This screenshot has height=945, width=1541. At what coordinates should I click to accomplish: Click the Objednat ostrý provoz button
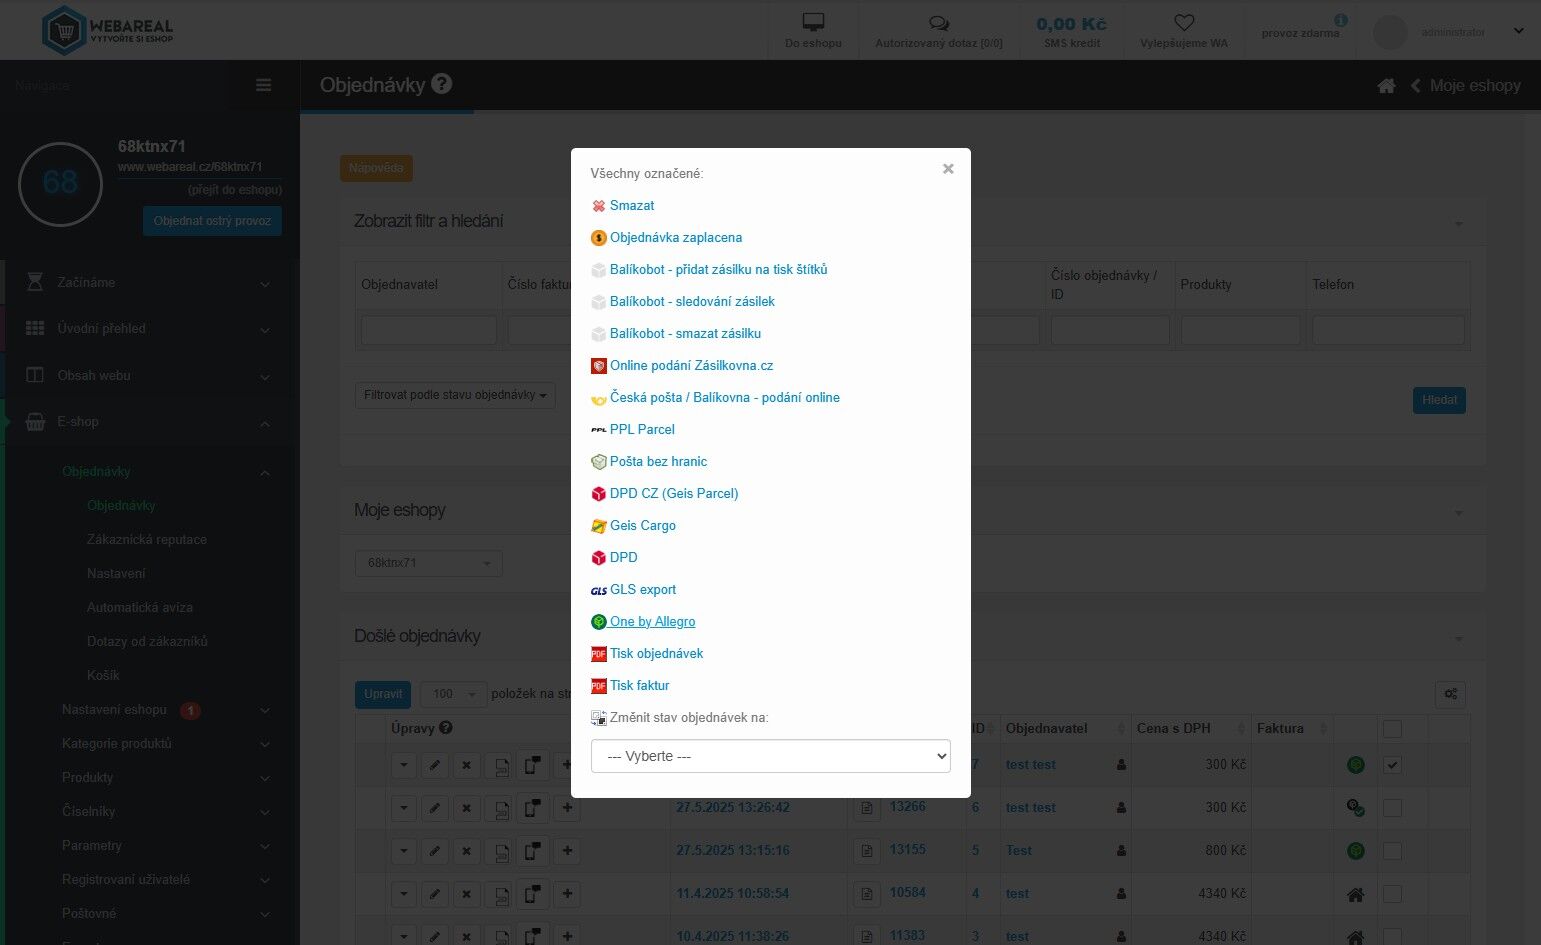pos(212,221)
